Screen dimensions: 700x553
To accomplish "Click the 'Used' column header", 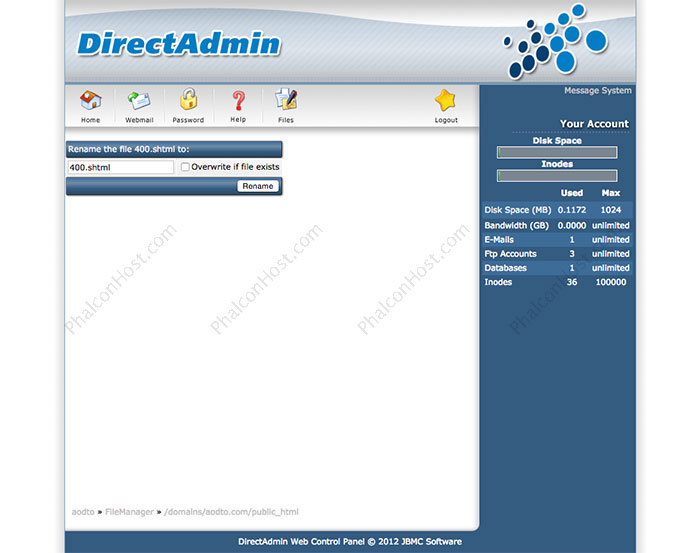I will pos(572,193).
